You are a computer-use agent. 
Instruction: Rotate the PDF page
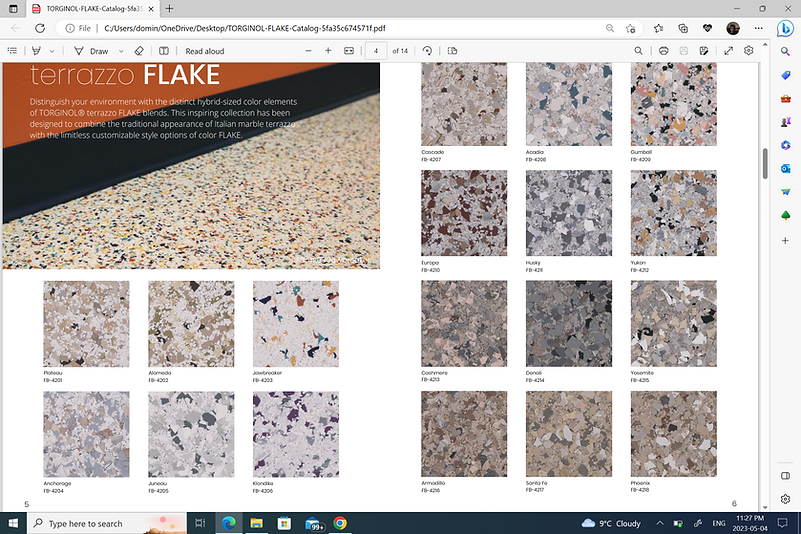(427, 51)
